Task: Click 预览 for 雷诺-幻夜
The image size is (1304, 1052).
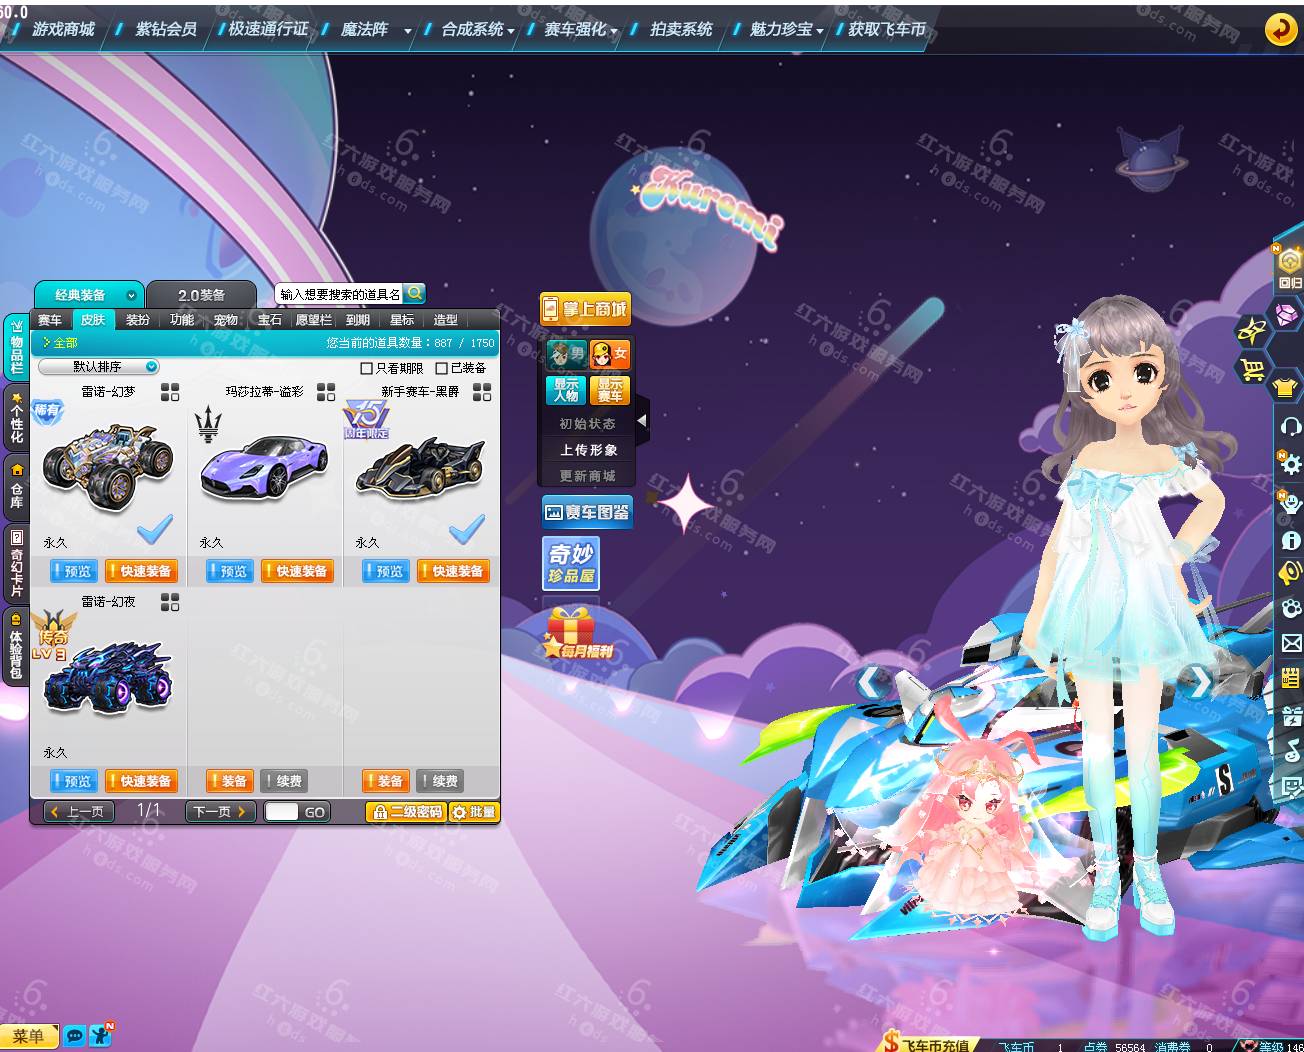Action: tap(73, 781)
